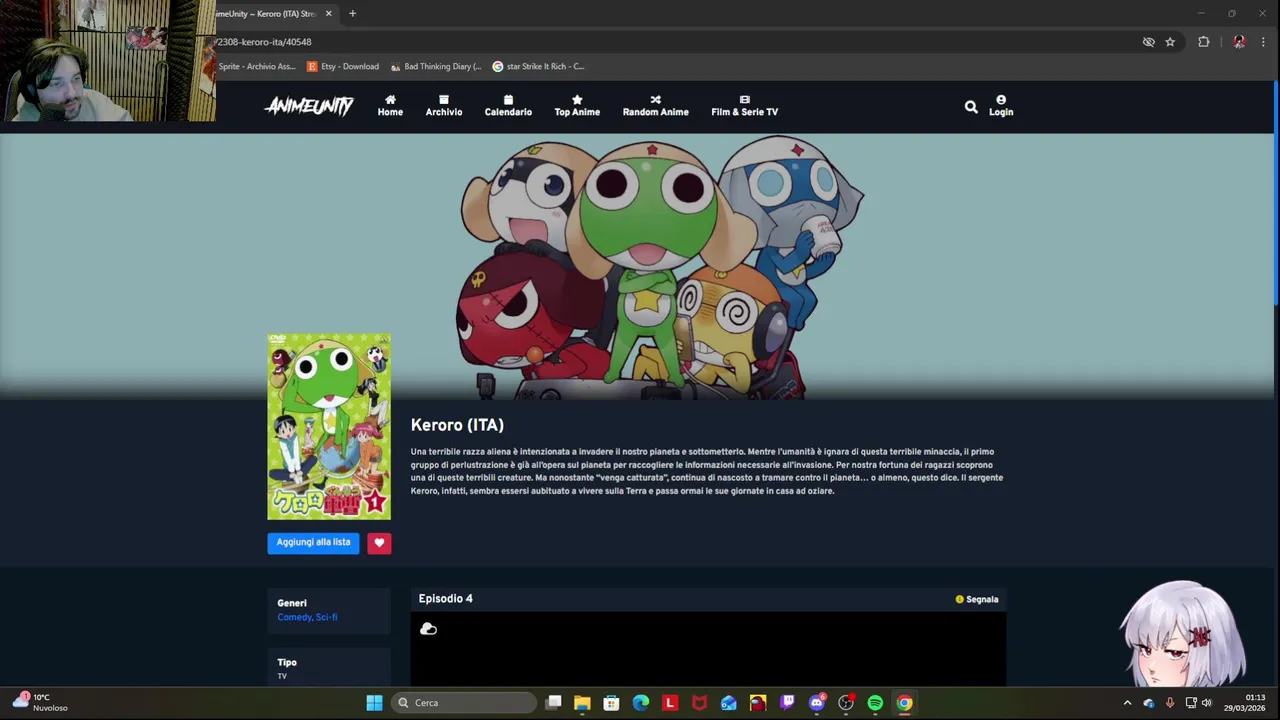The image size is (1280, 720).
Task: Open the red L app on taskbar
Action: coord(670,703)
